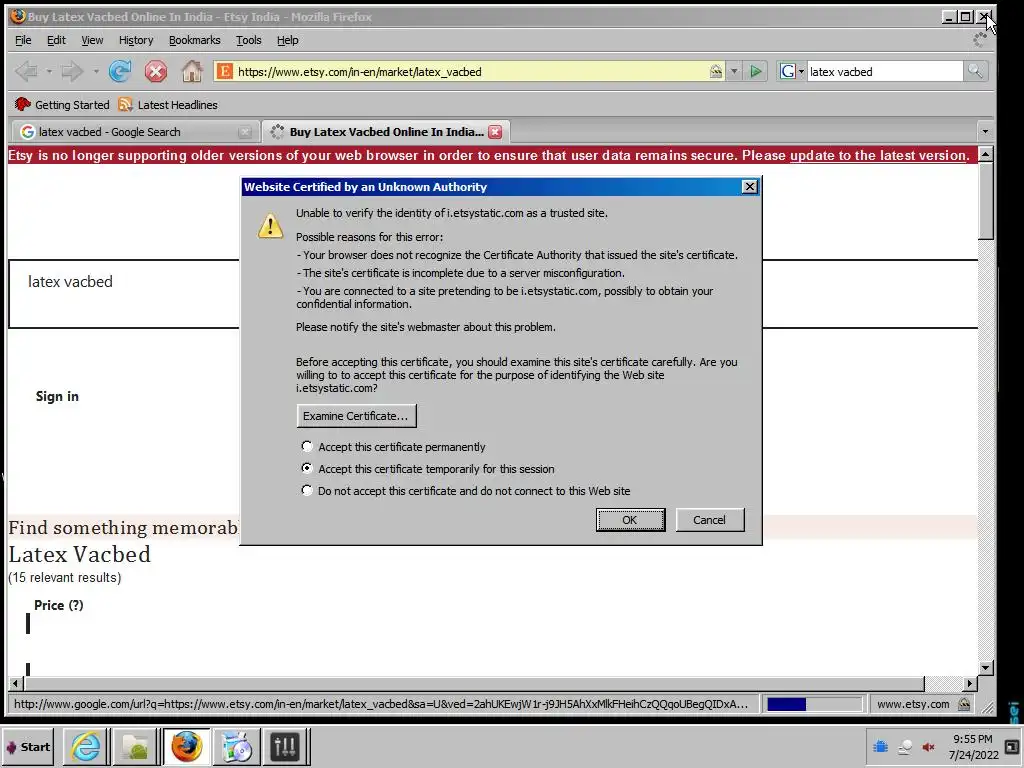Switch to latex vacbed Google Search tab
Image resolution: width=1024 pixels, height=768 pixels.
coord(134,132)
